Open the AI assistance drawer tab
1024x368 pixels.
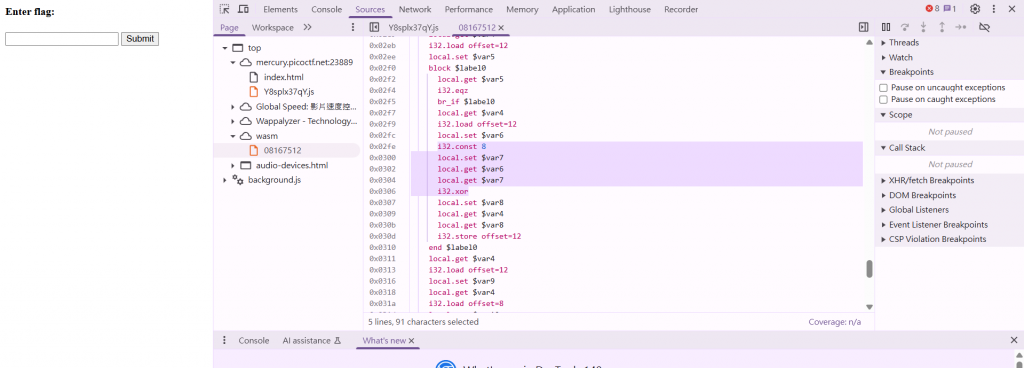312,341
